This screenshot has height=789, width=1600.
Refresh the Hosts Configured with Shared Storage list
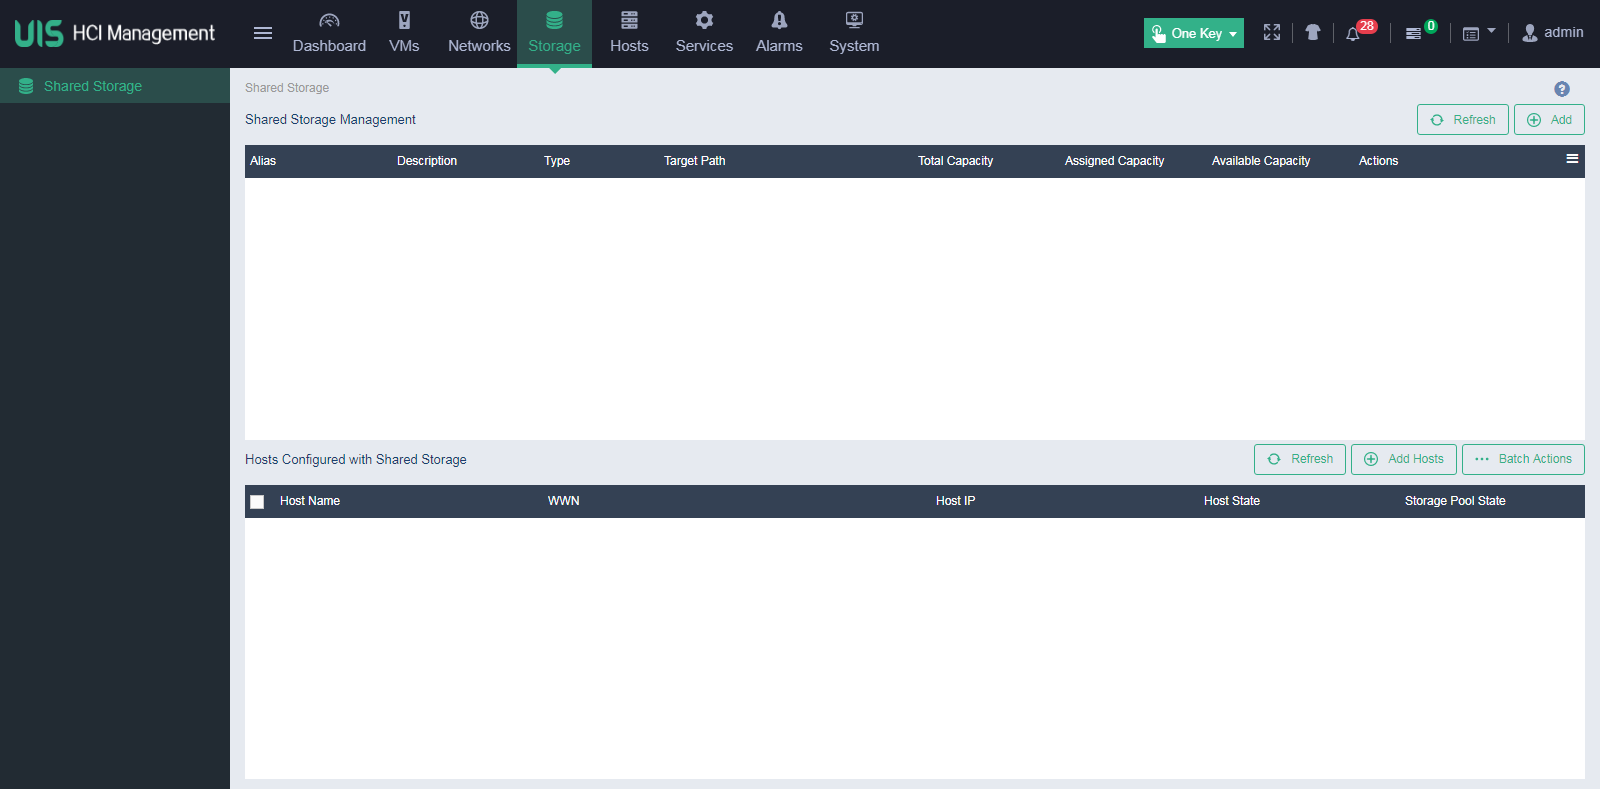click(x=1300, y=459)
